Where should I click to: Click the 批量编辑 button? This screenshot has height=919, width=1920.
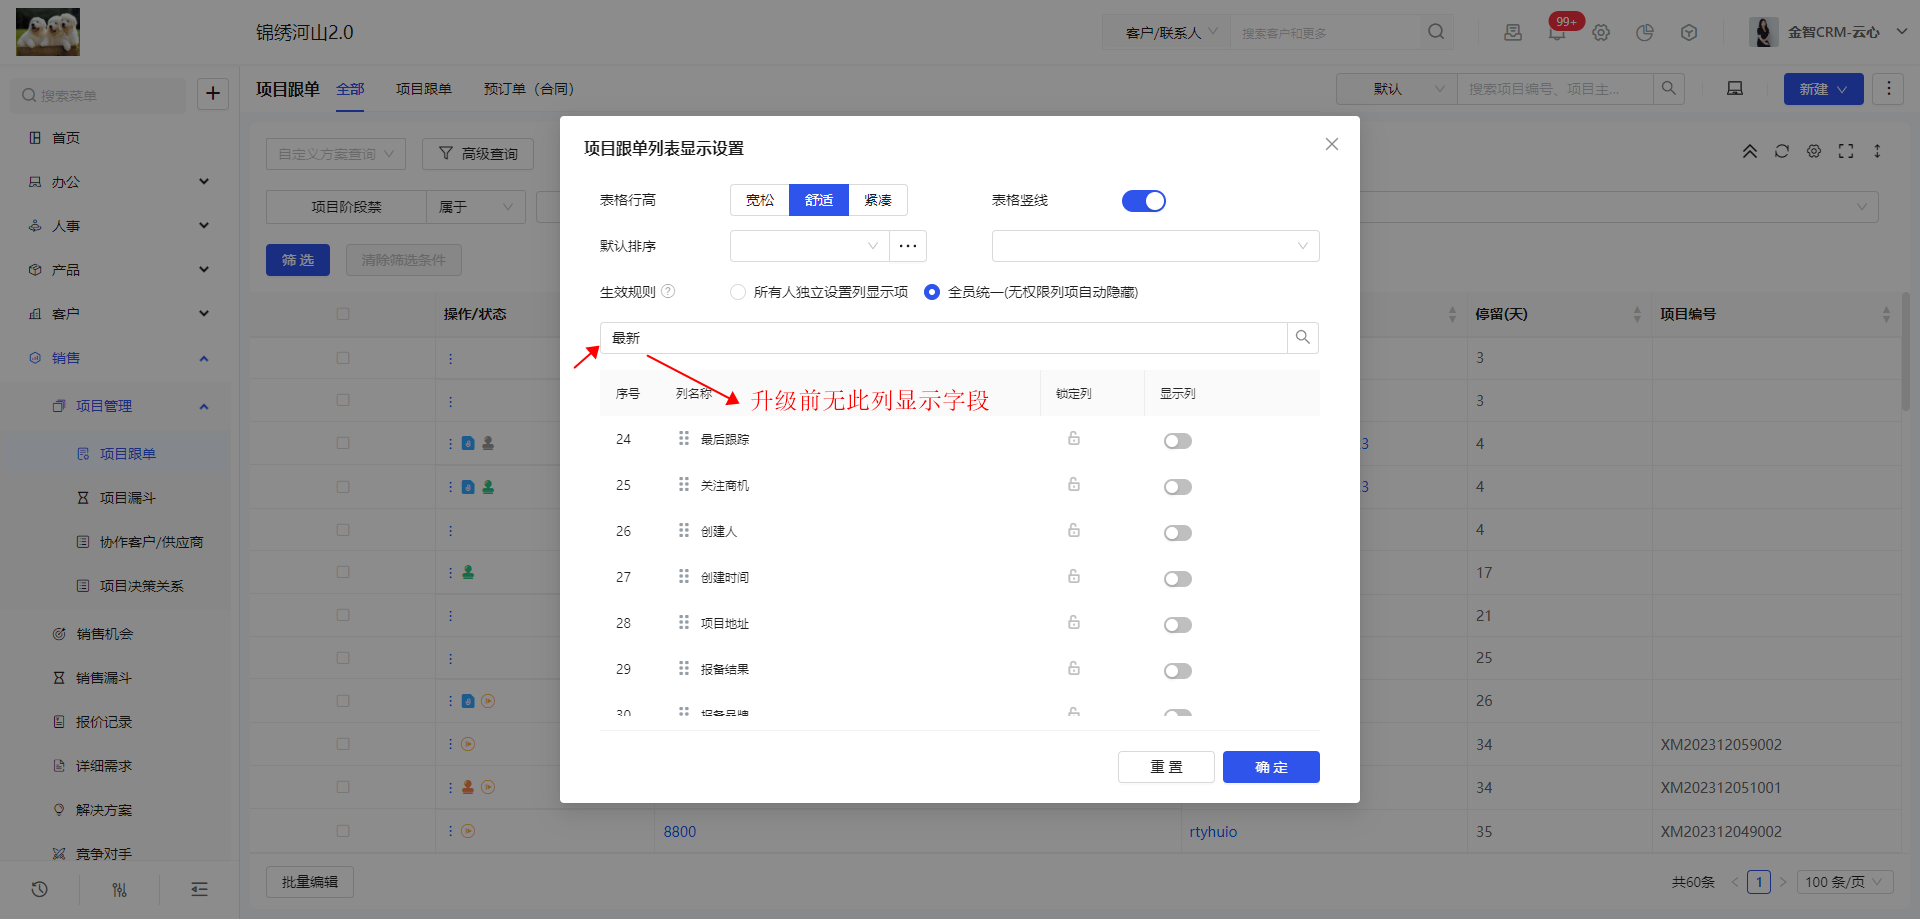coord(310,882)
